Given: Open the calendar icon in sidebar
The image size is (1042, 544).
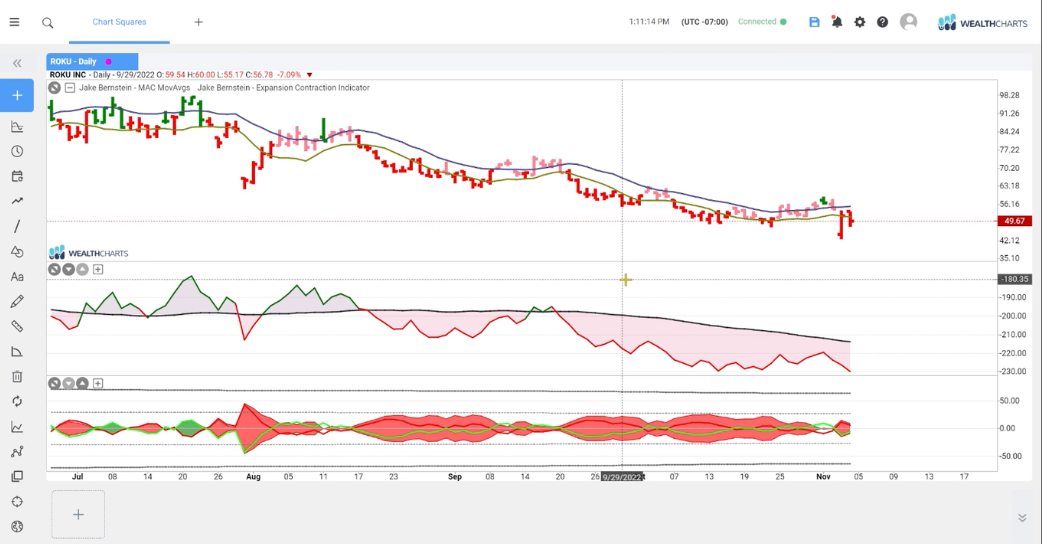Looking at the screenshot, I should pos(17,176).
